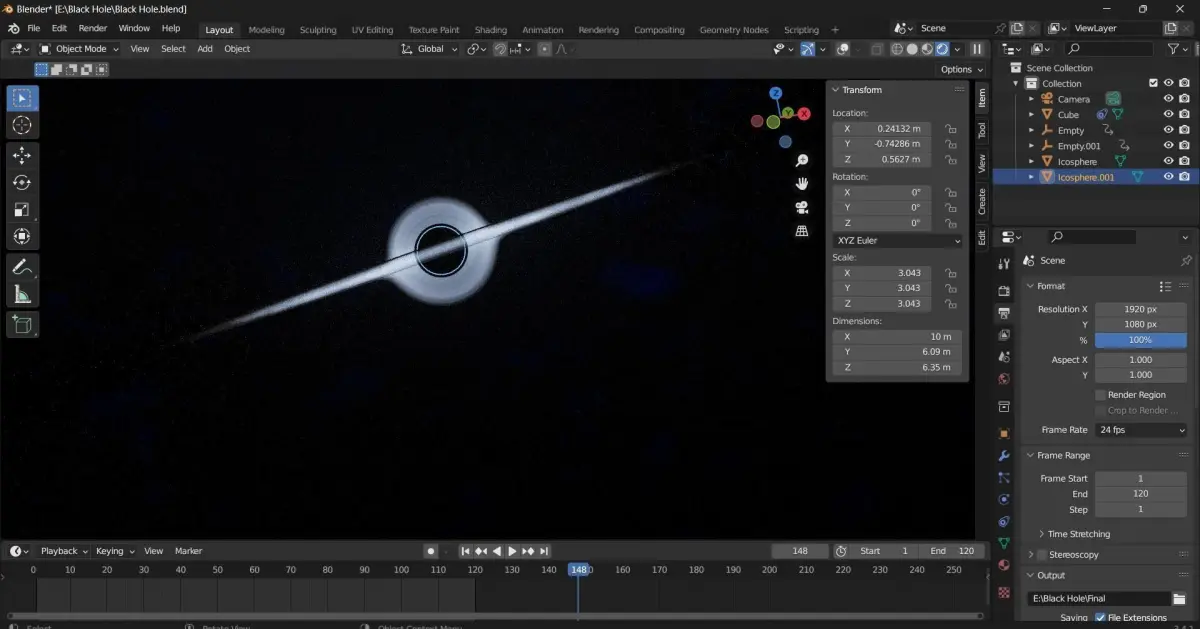
Task: Activate the Rotate tool
Action: 22,182
